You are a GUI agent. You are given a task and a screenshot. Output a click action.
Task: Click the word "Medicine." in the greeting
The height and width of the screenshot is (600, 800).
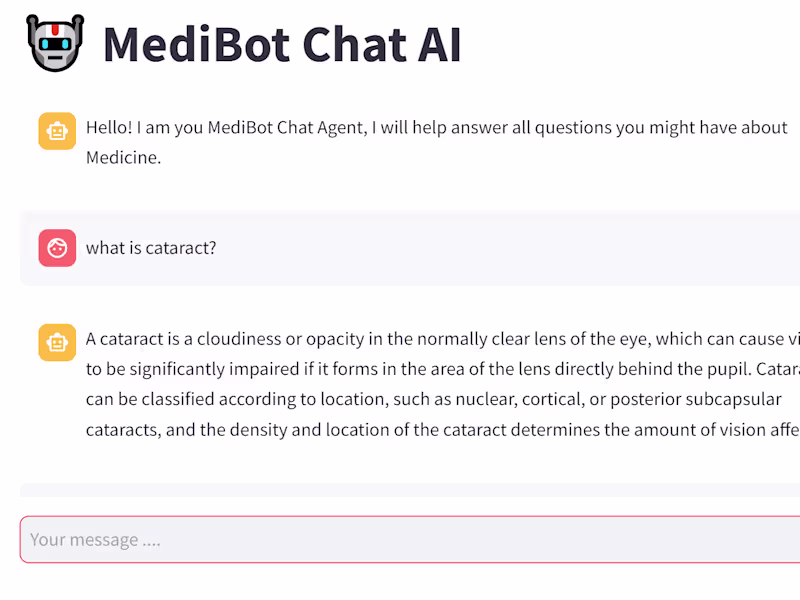pos(123,157)
